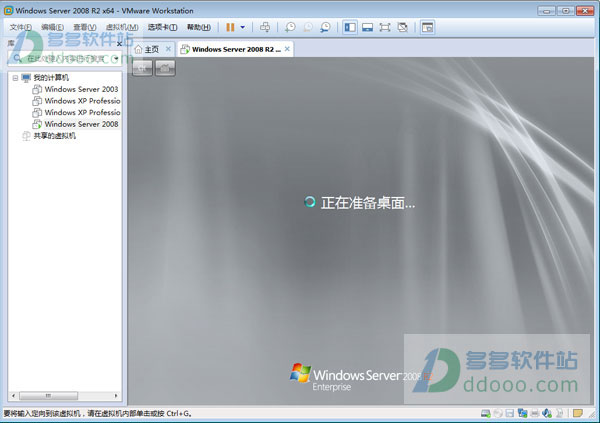Revert to snapshot toolbar icon

point(308,27)
